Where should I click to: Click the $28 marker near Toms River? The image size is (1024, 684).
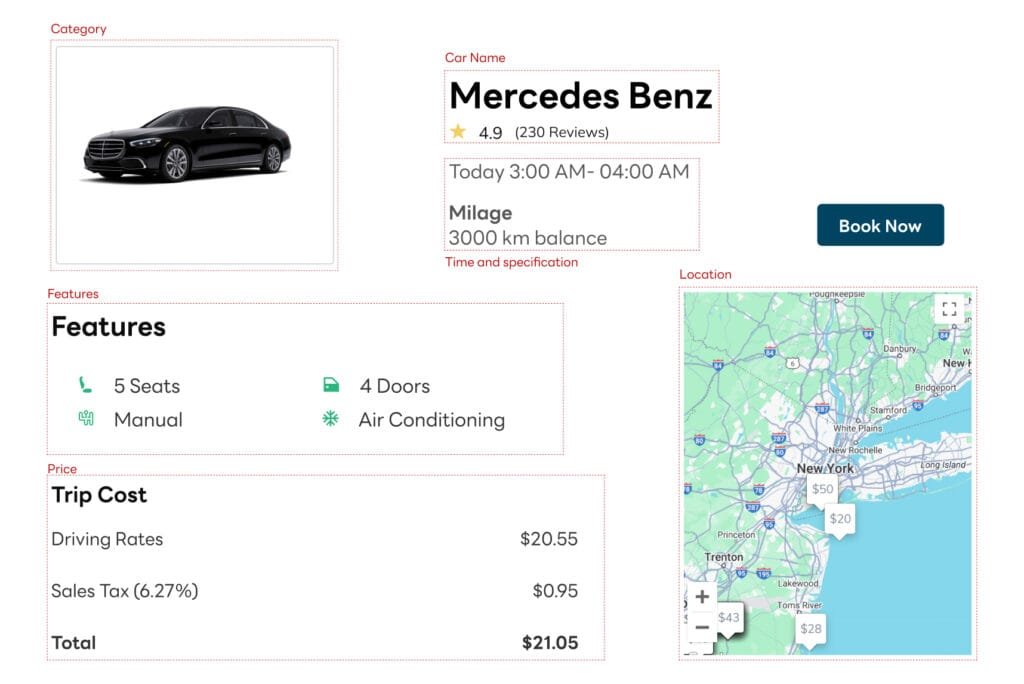(810, 628)
